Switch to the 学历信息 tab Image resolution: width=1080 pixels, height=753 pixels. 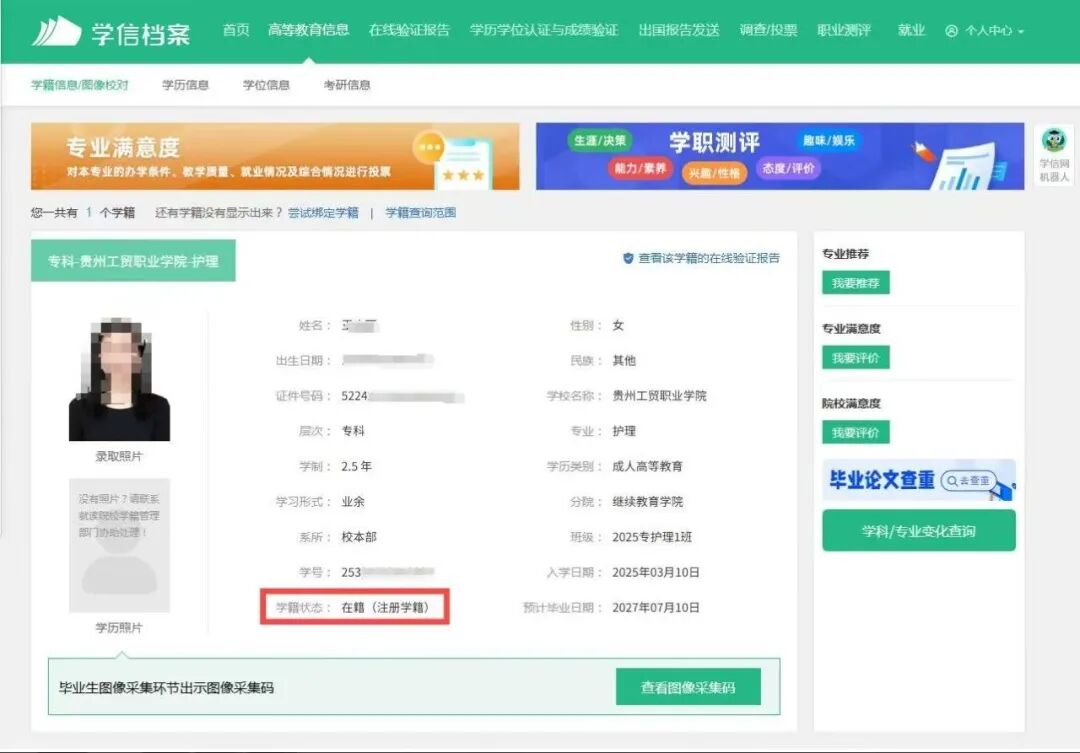tap(186, 85)
